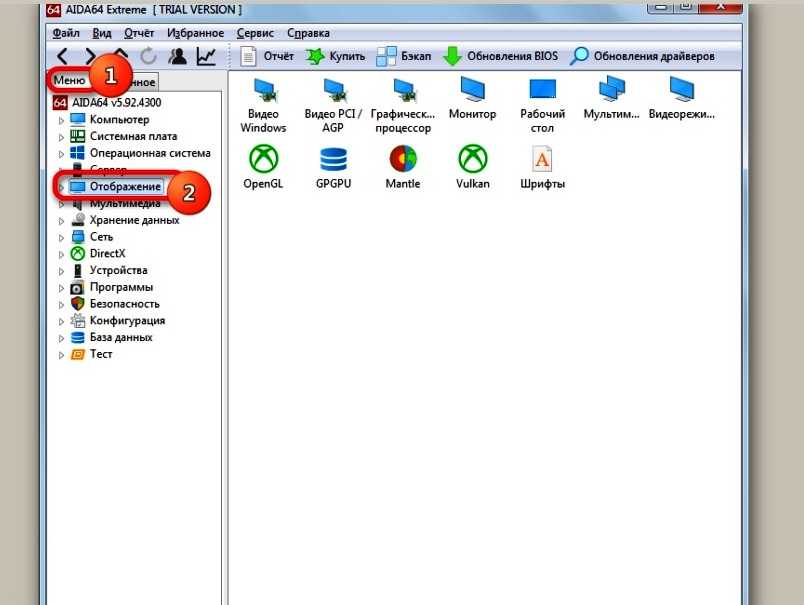
Task: Open the OpenGL icon
Action: click(x=263, y=167)
